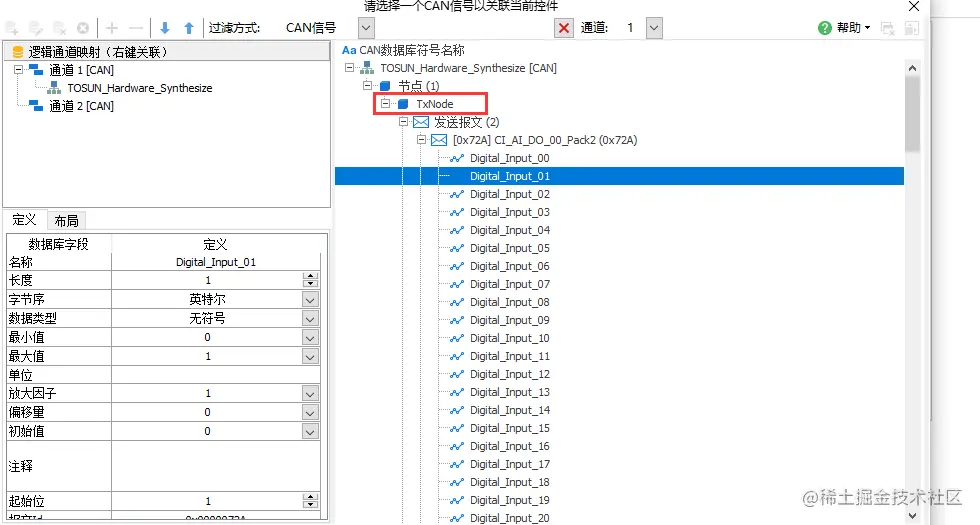Click the signal tree scrollbar up arrow
This screenshot has width=980, height=525.
coord(912,68)
